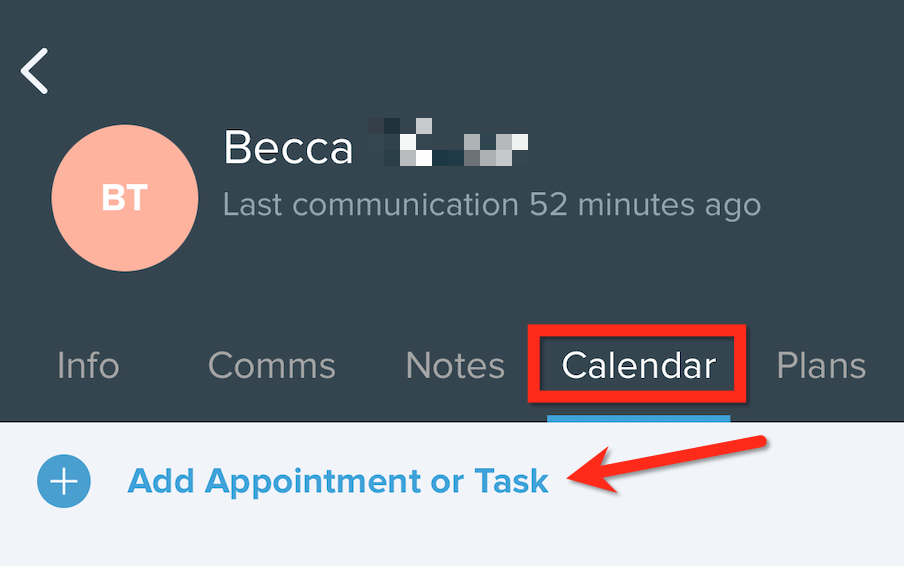Click the blue active indicator under Calendar
904x566 pixels.
click(x=638, y=418)
